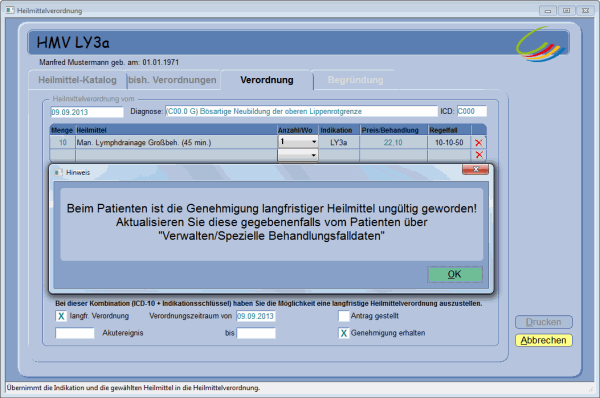Click the Drucken button
600x398 pixels.
click(x=544, y=322)
